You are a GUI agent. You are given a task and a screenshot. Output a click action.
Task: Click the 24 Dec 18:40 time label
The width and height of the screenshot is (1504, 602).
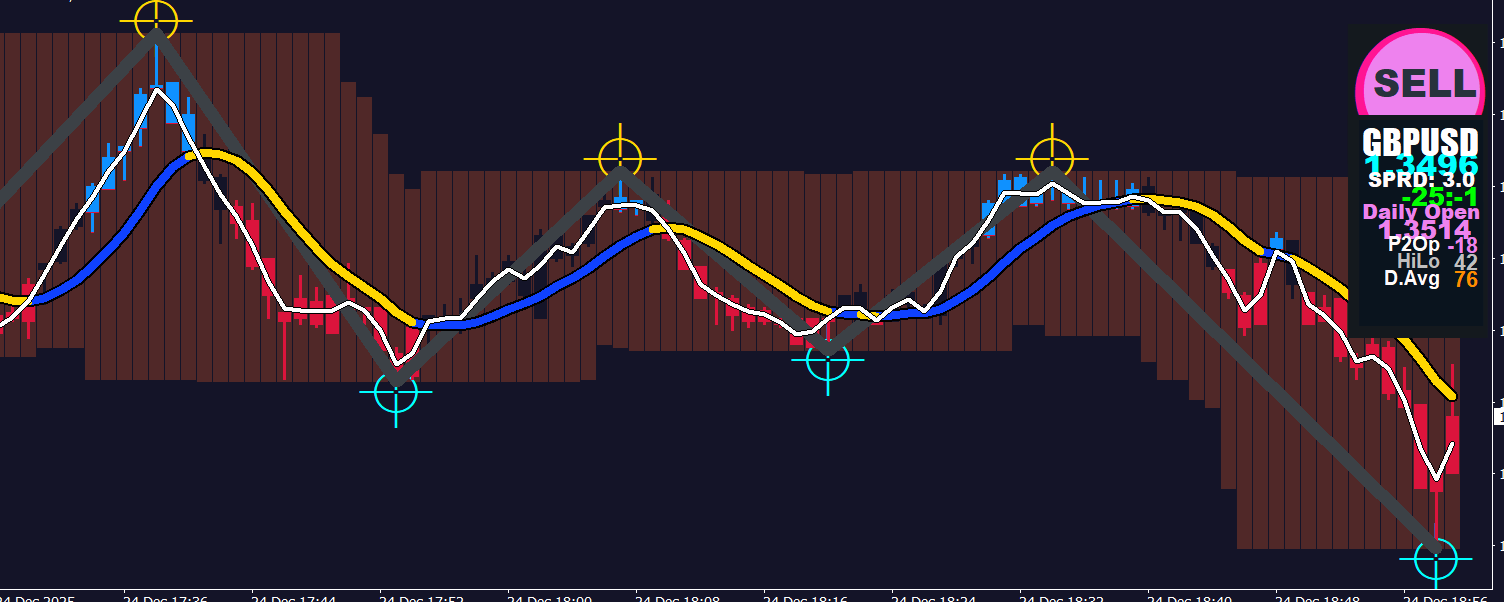click(x=1189, y=598)
